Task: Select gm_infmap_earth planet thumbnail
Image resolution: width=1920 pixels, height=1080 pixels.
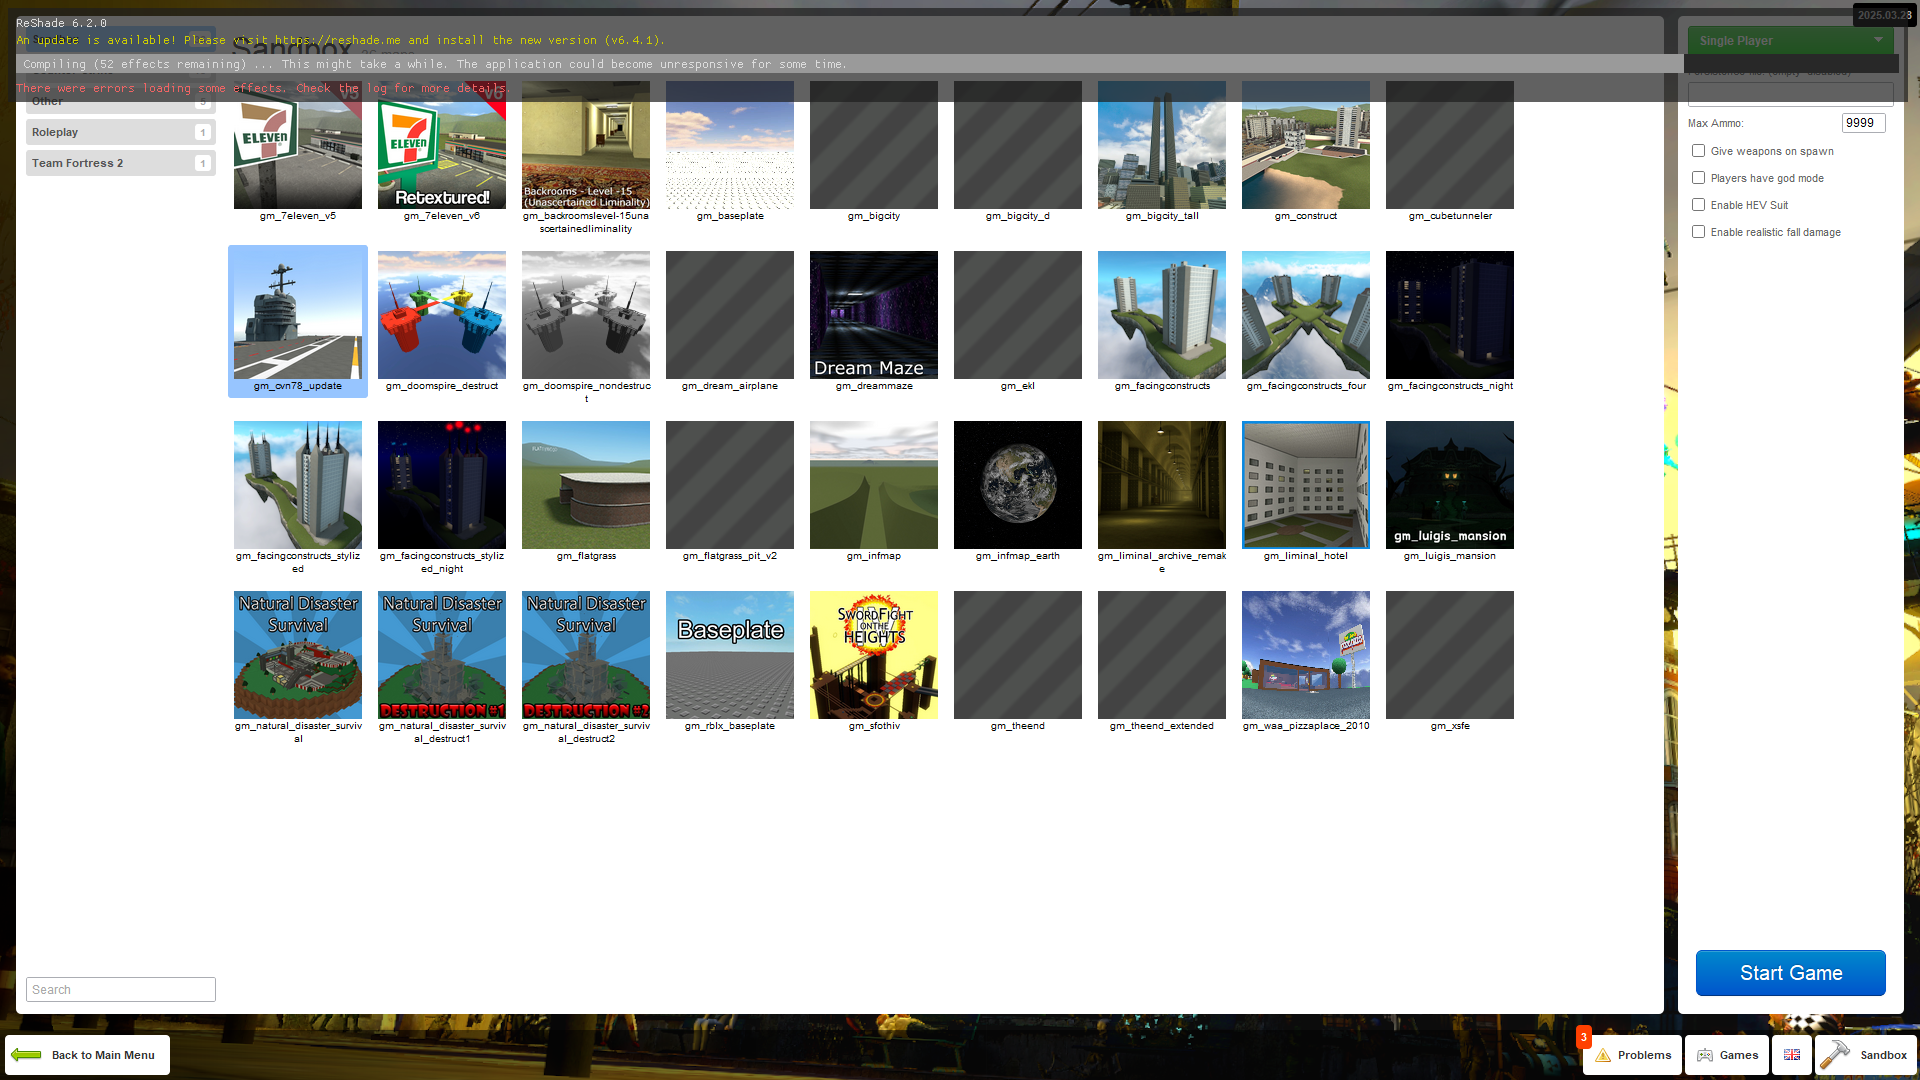Action: point(1017,485)
